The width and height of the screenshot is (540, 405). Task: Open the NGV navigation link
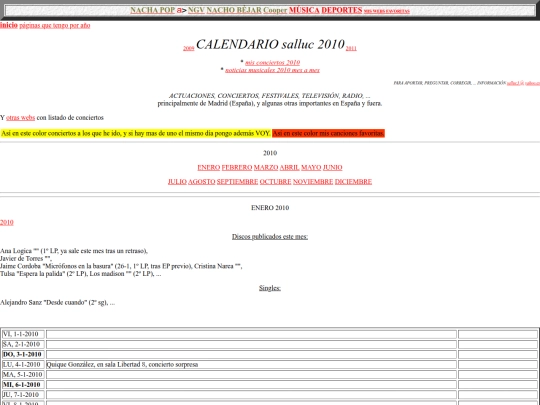tap(196, 10)
